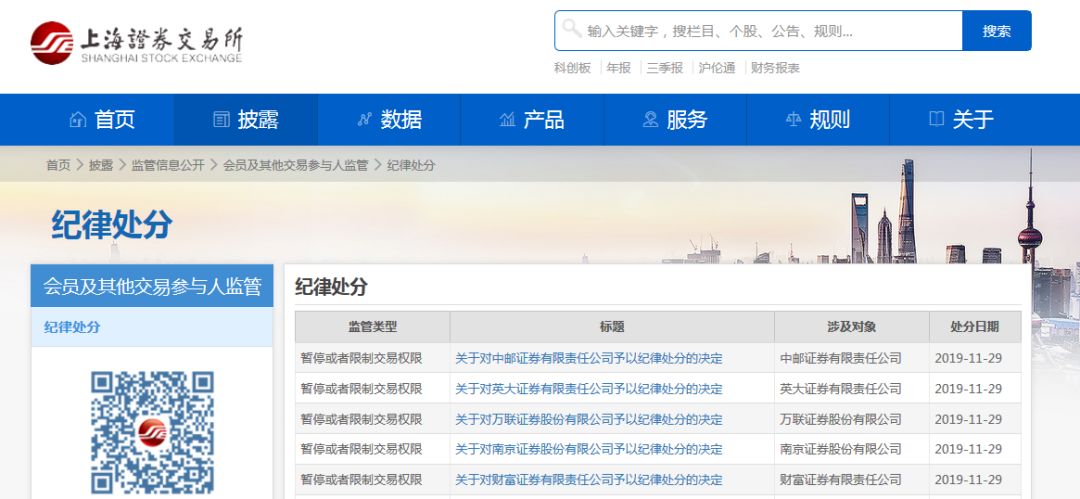
Task: Go to 披露 in the breadcrumb
Action: pyautogui.click(x=101, y=165)
